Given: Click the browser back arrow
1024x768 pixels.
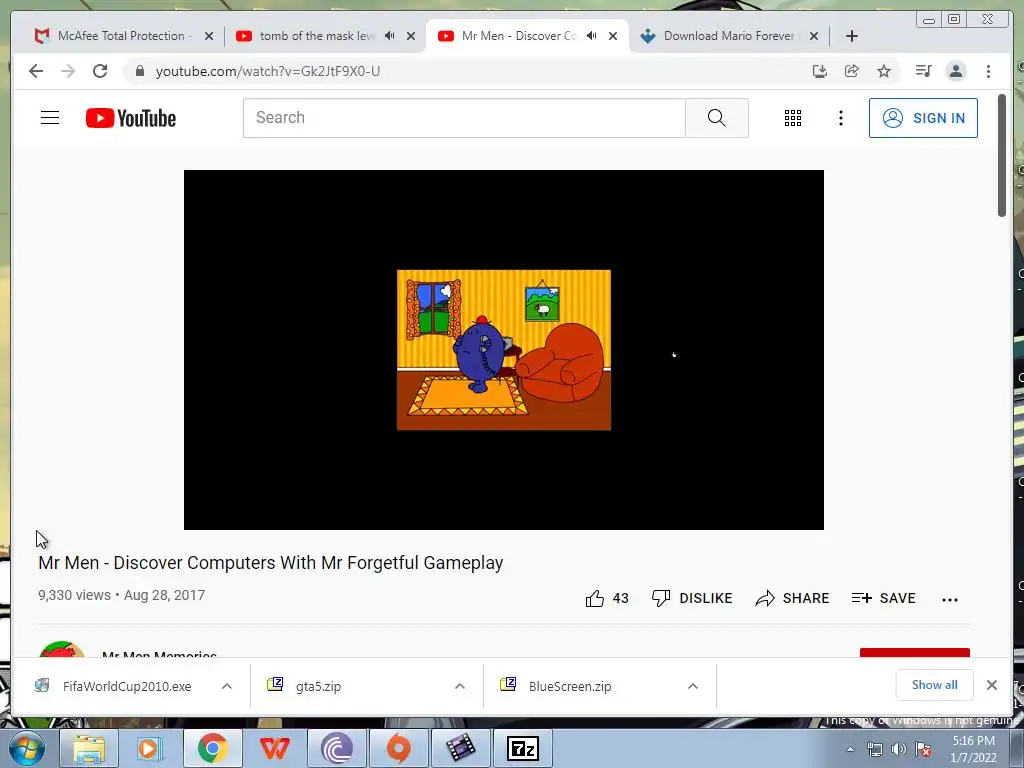Looking at the screenshot, I should [36, 71].
